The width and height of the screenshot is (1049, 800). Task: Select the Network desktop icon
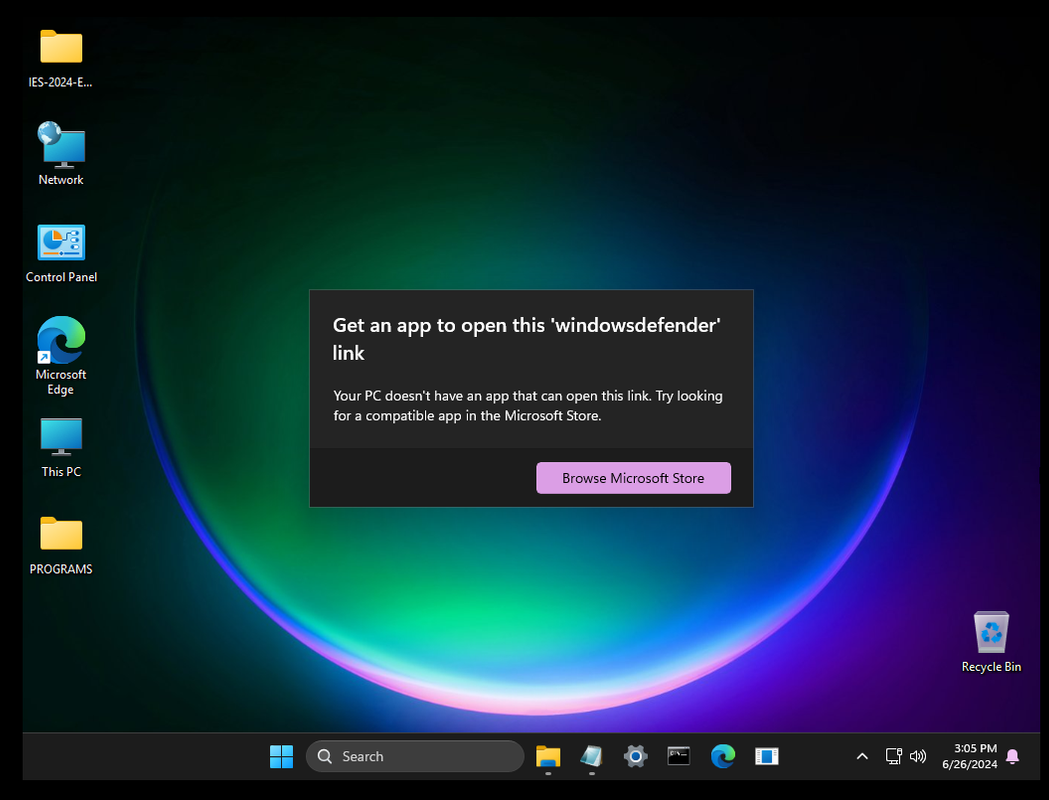point(61,154)
